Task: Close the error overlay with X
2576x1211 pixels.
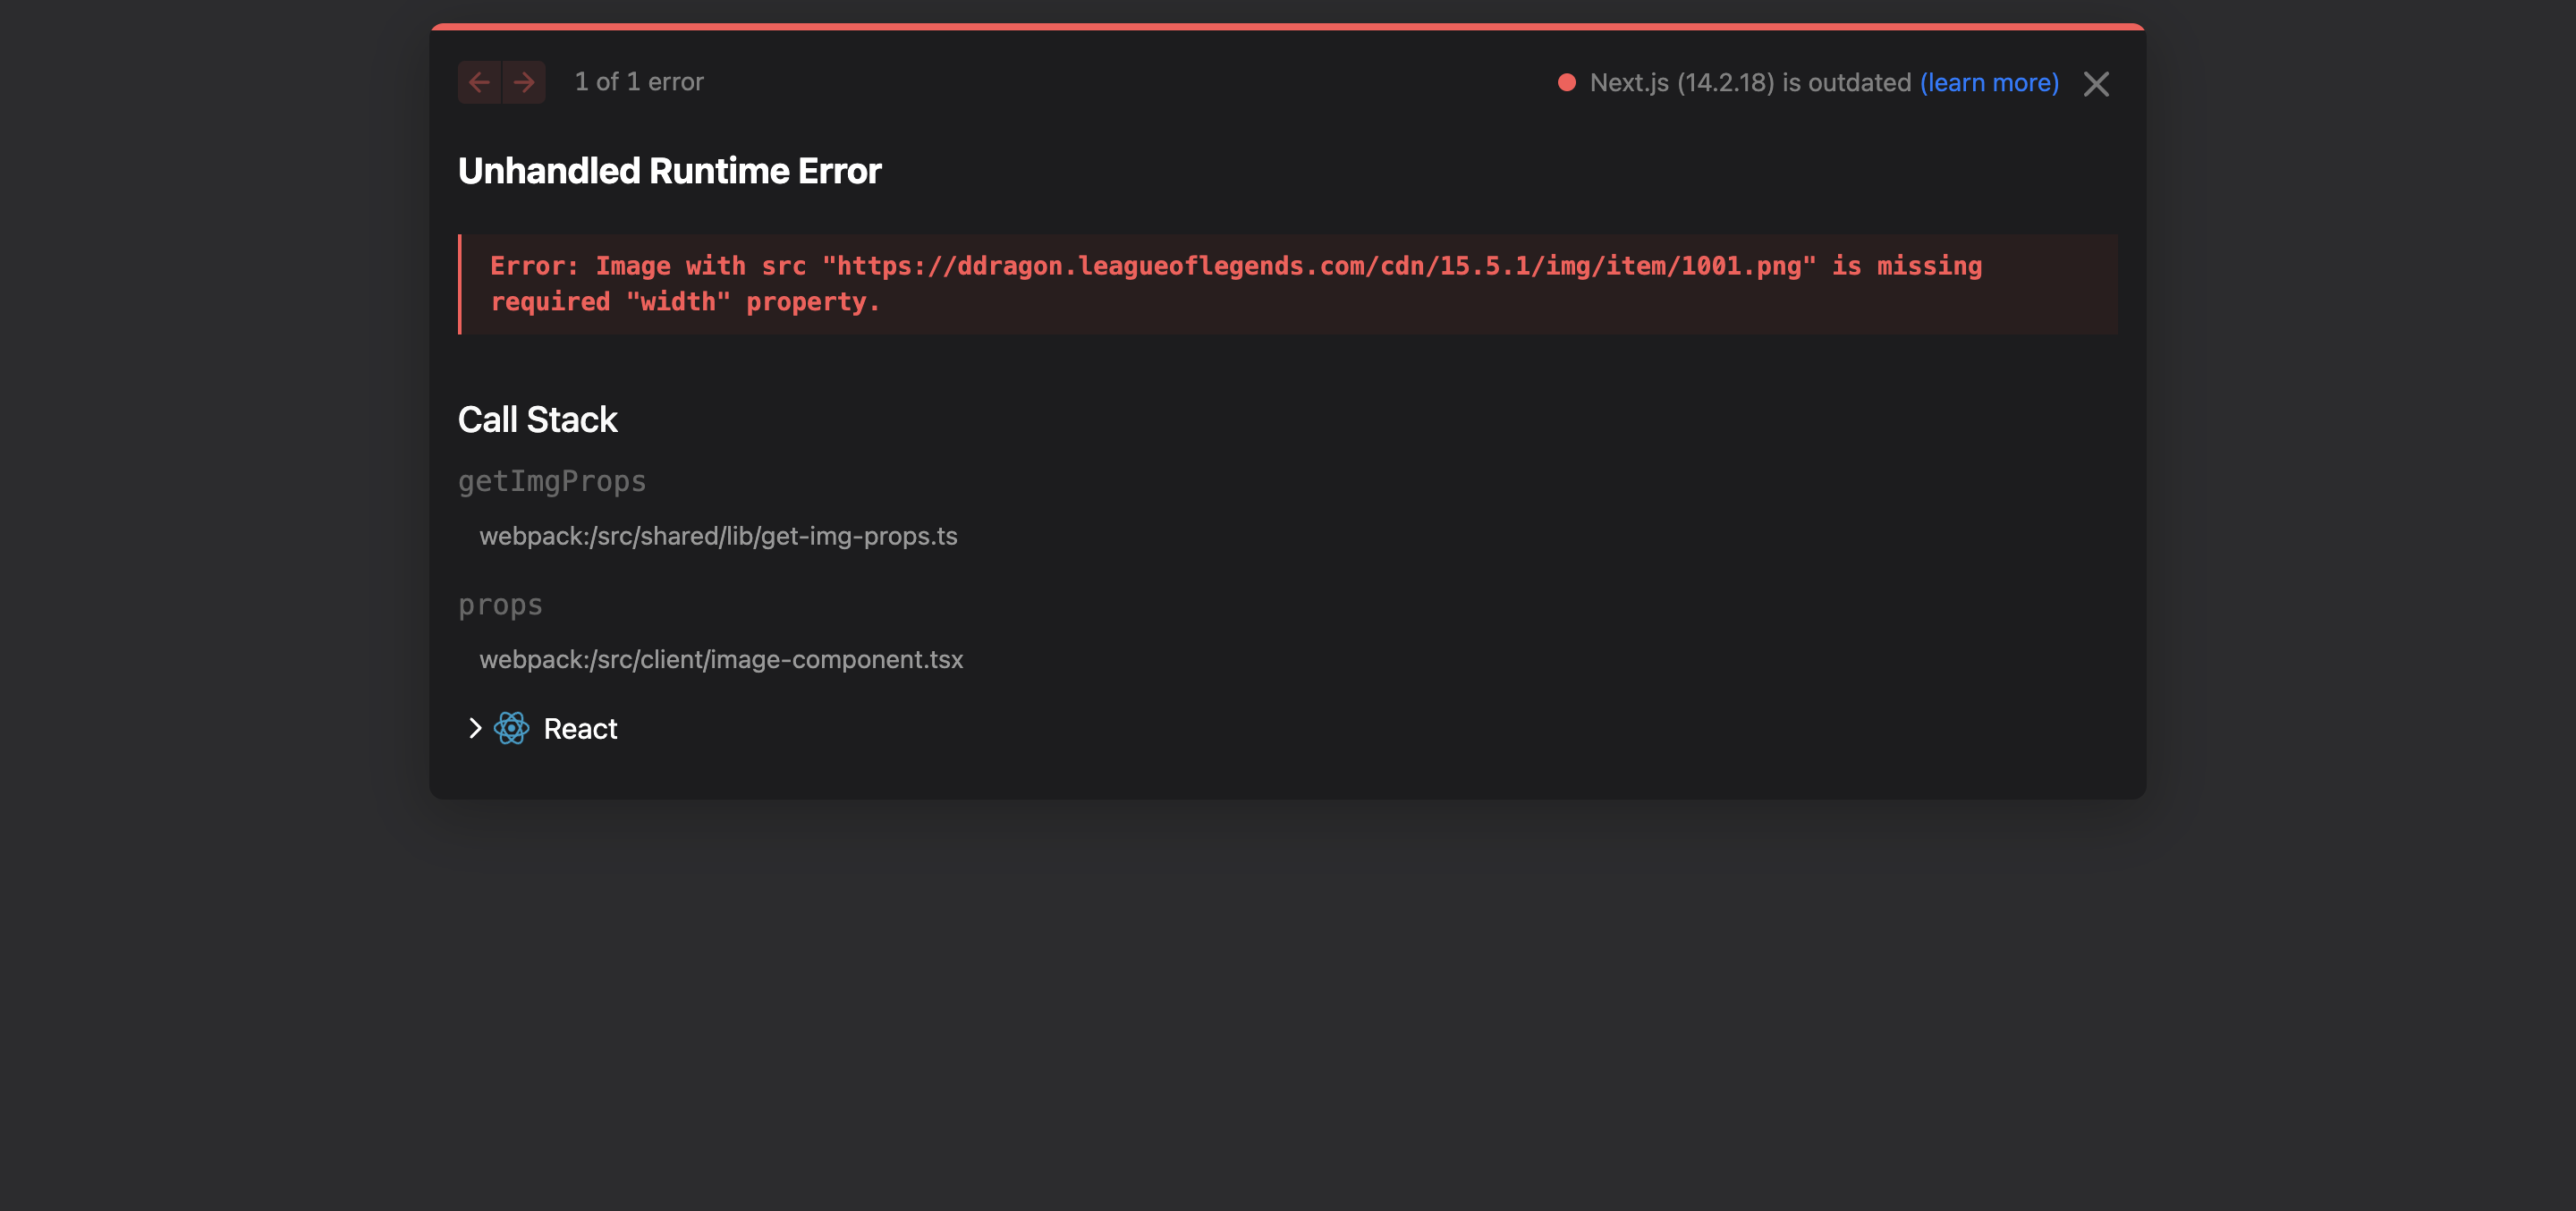Action: [2096, 84]
